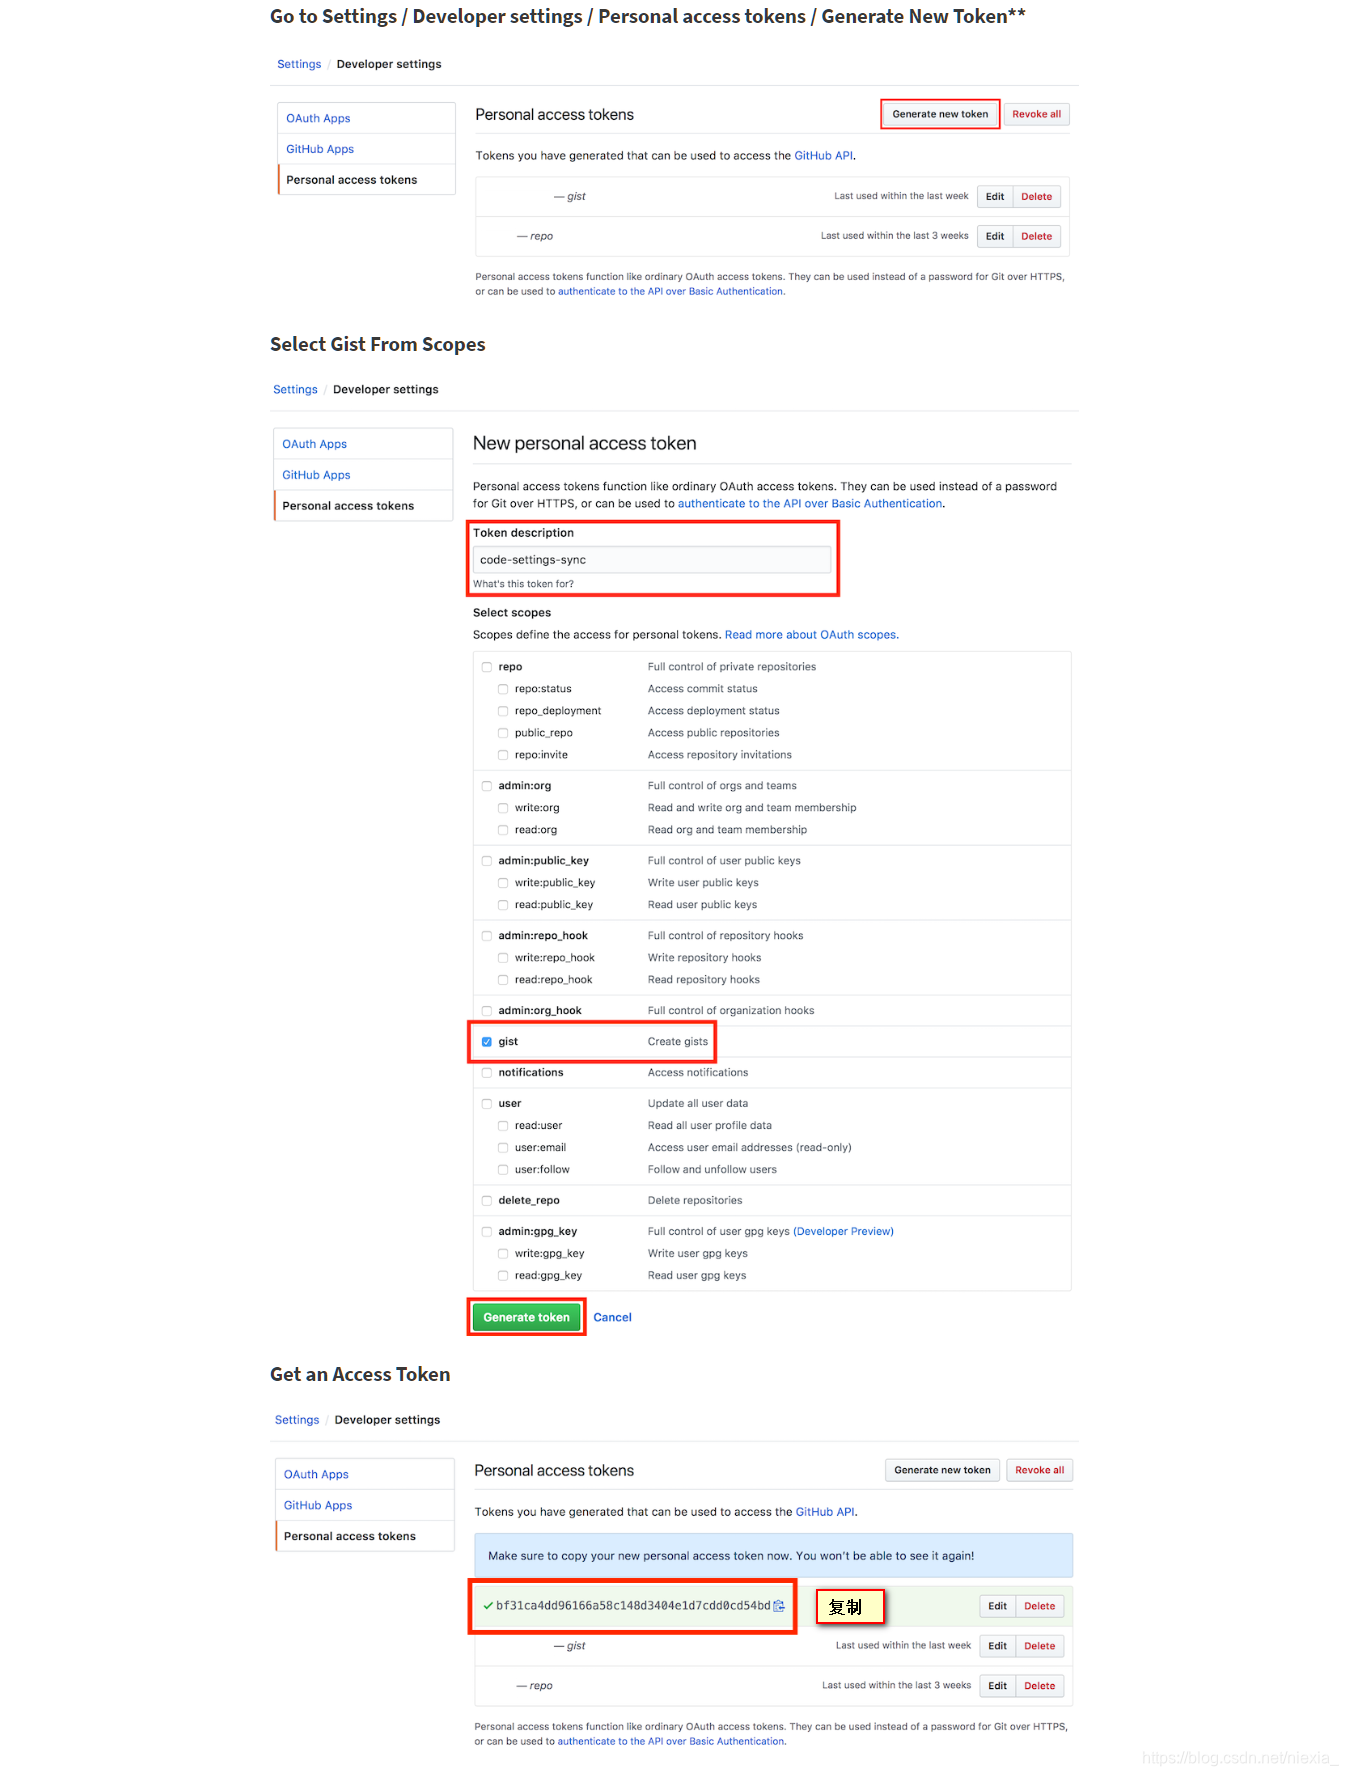Viewport: 1348px width, 1776px height.
Task: Open GitHub API link under Get an Access Token
Action: pos(825,1512)
